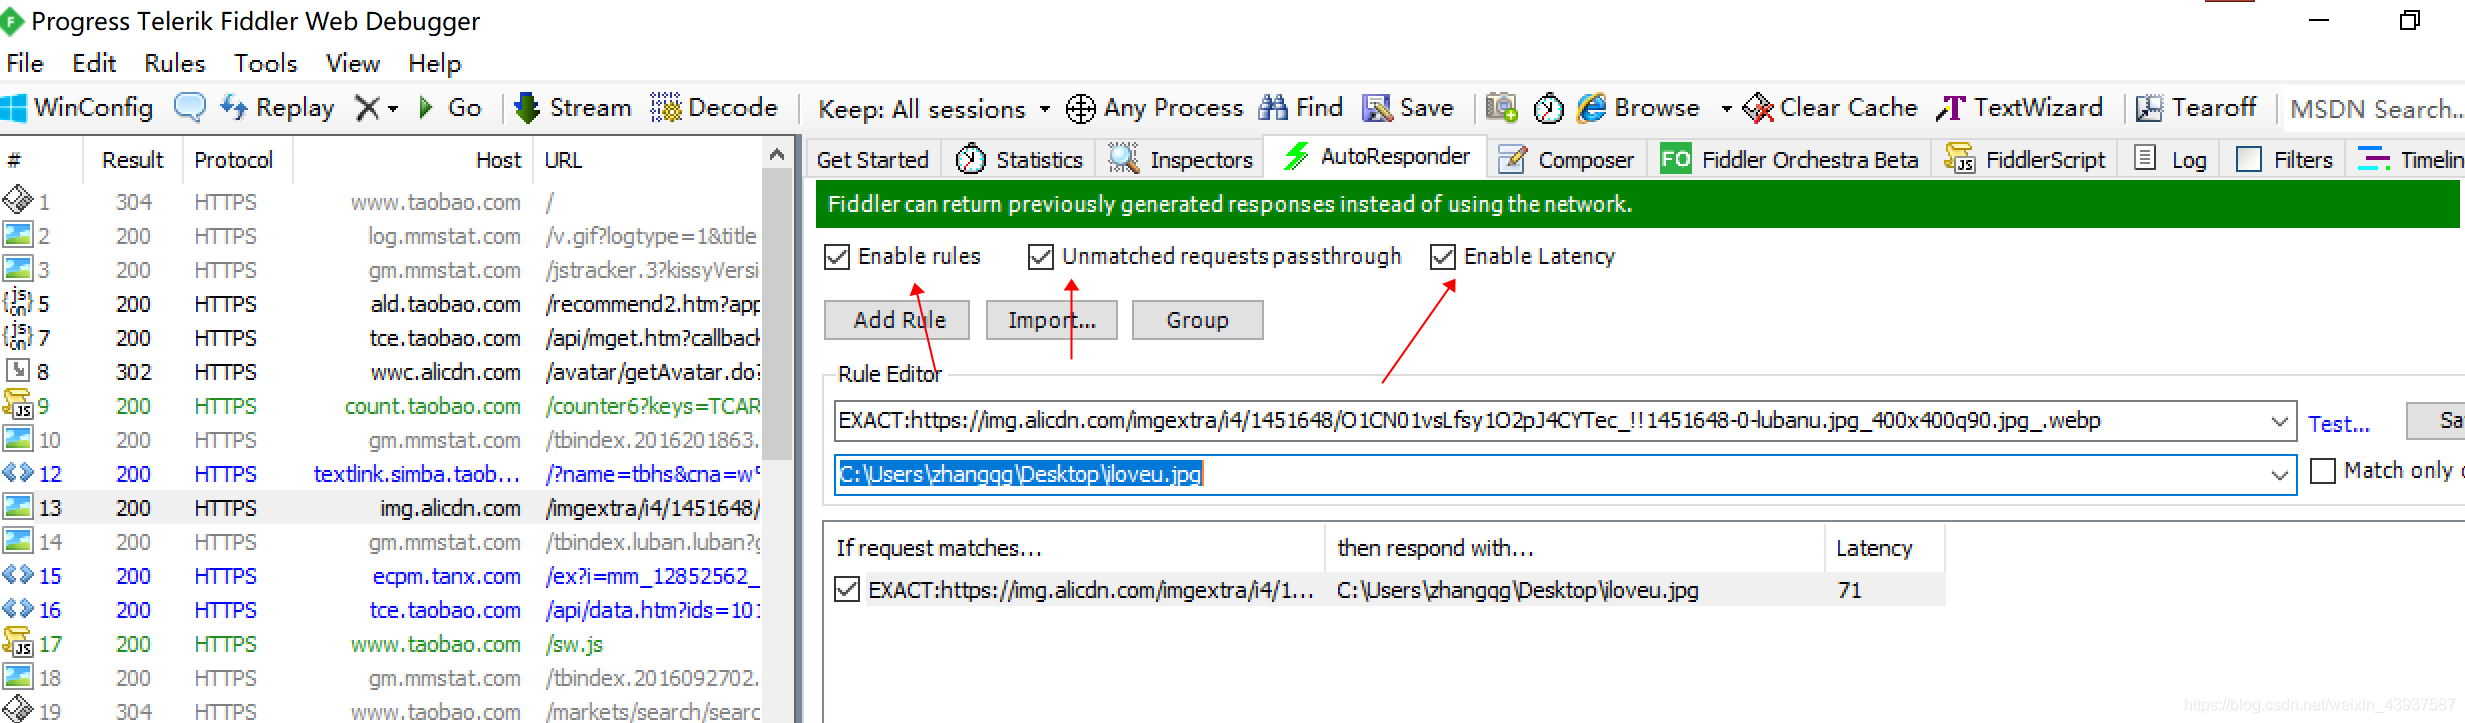Viewport: 2465px width, 723px height.
Task: Open the View menu
Action: [353, 63]
